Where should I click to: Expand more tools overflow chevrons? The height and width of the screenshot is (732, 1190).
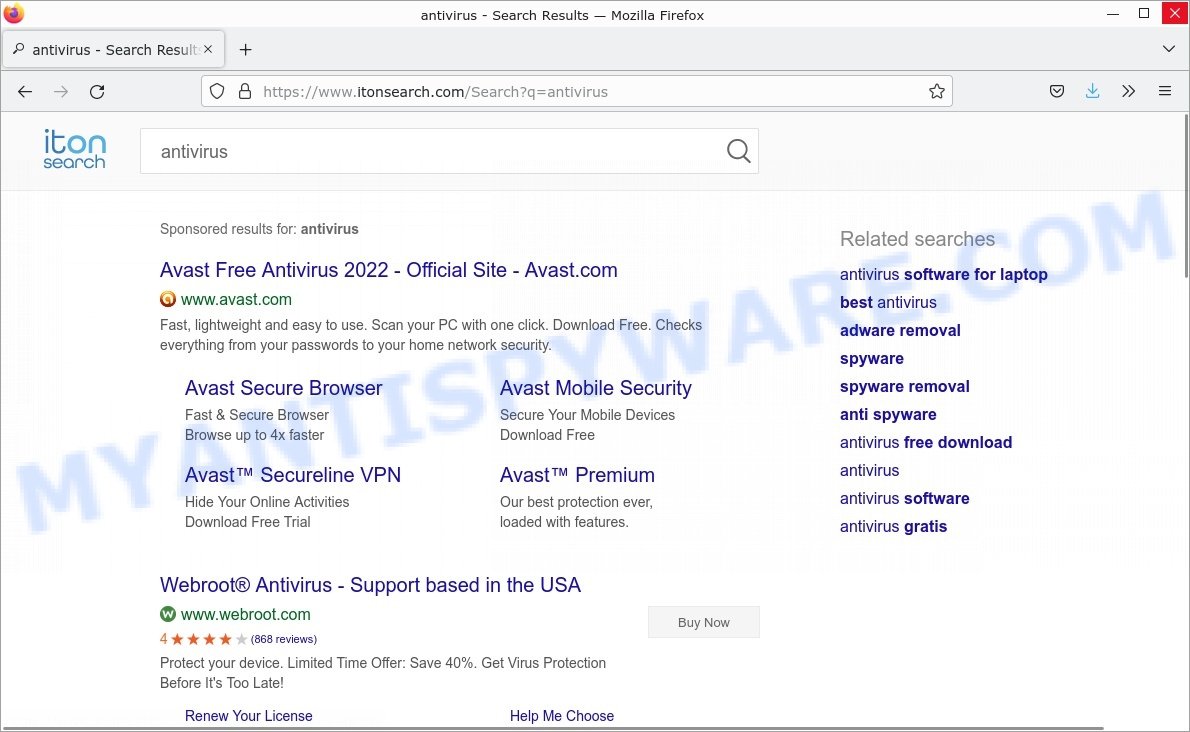(1129, 92)
